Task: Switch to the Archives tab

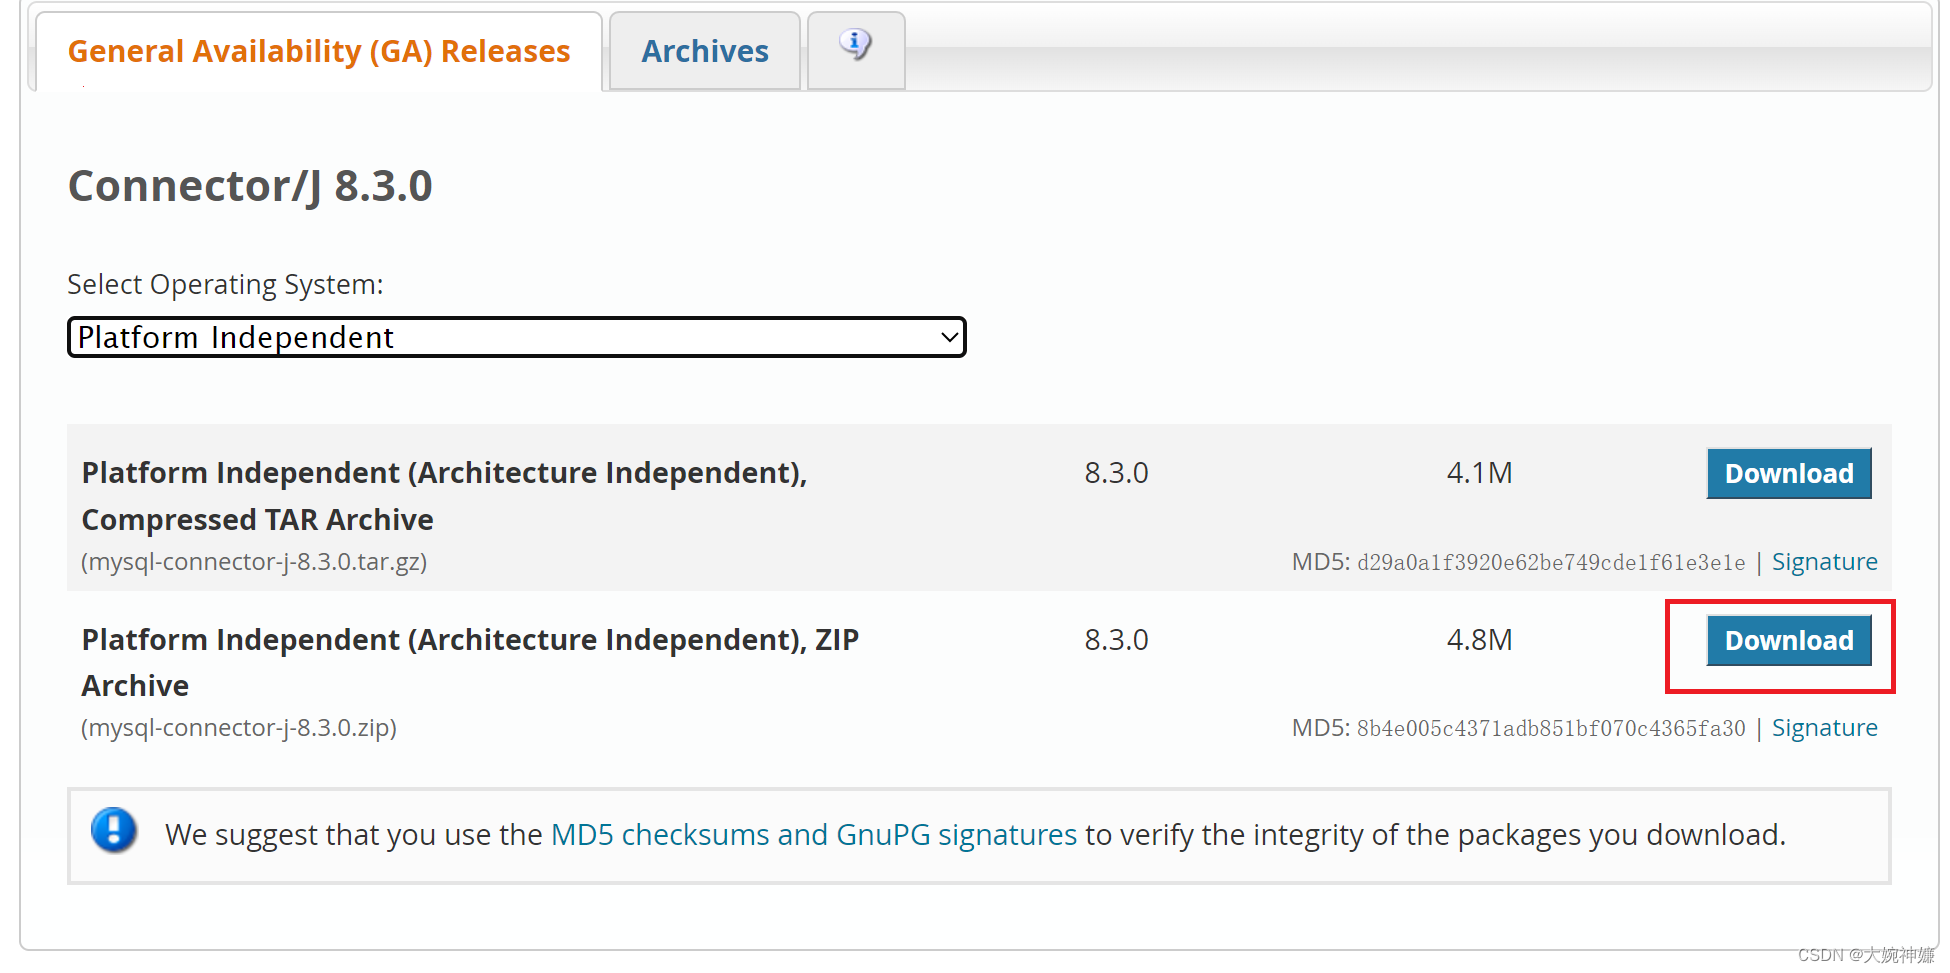Action: pyautogui.click(x=704, y=50)
